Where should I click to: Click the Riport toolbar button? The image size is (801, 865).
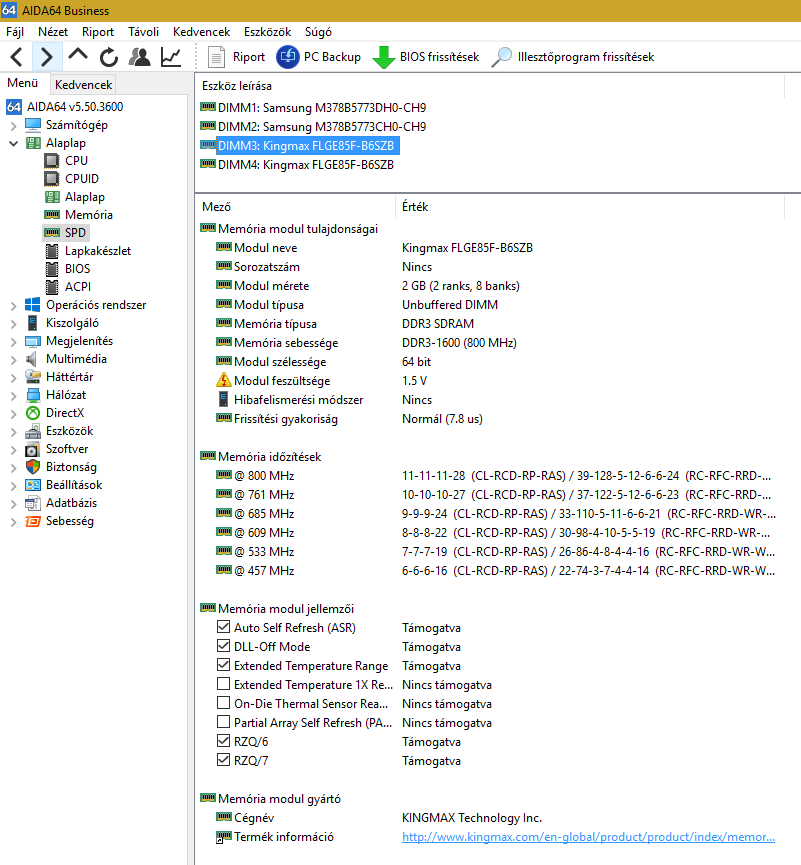click(236, 57)
